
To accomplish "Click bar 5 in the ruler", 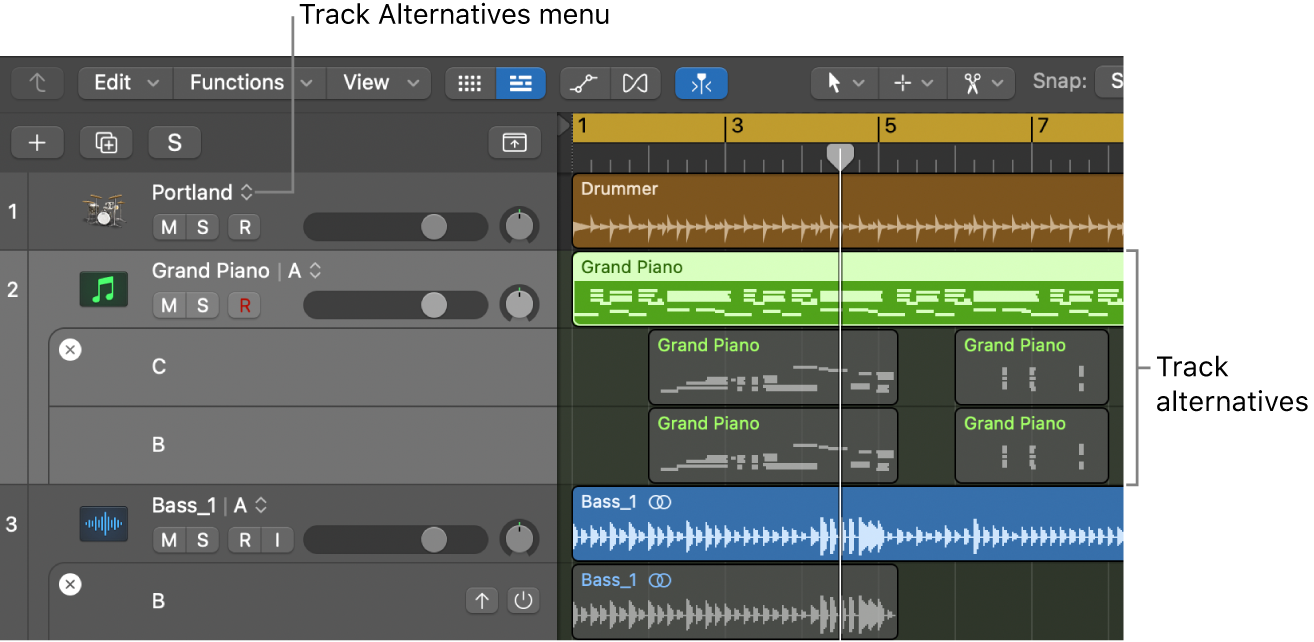I will (890, 127).
